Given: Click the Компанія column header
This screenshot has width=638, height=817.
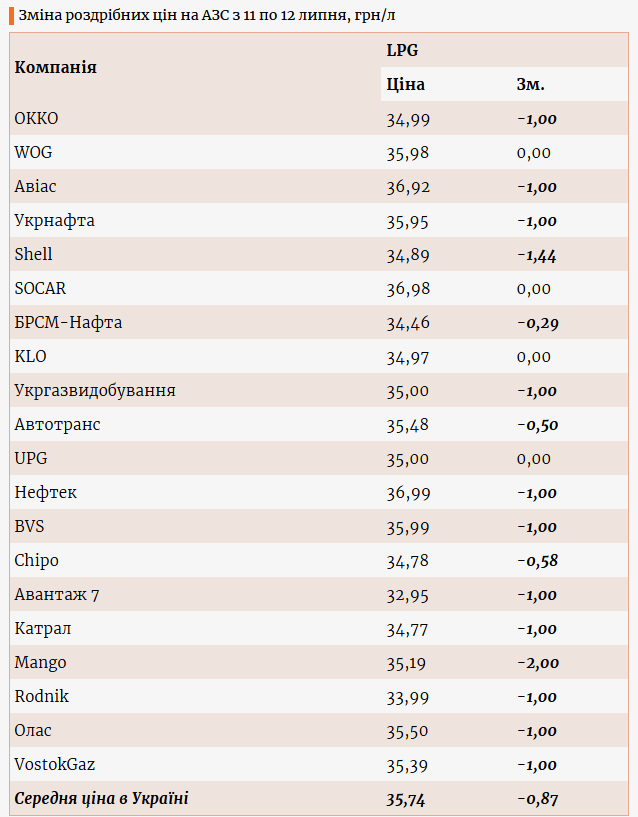Looking at the screenshot, I should click(55, 67).
